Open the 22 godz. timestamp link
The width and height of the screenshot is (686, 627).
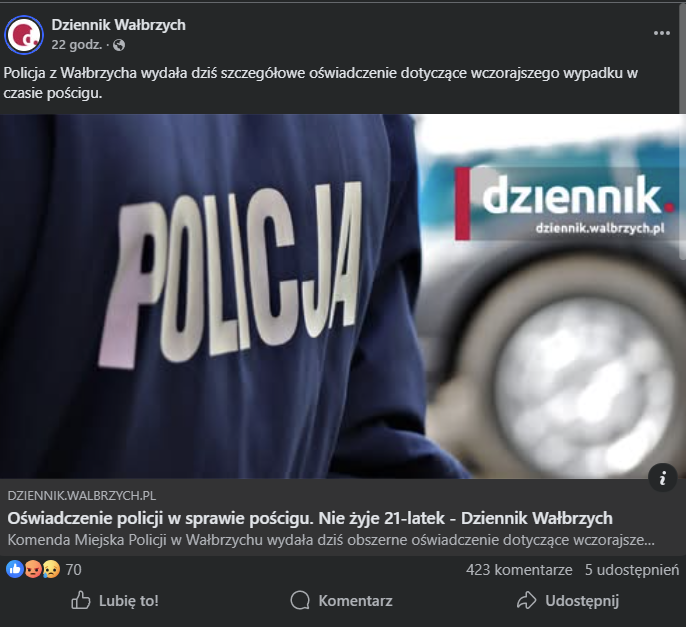coord(77,45)
